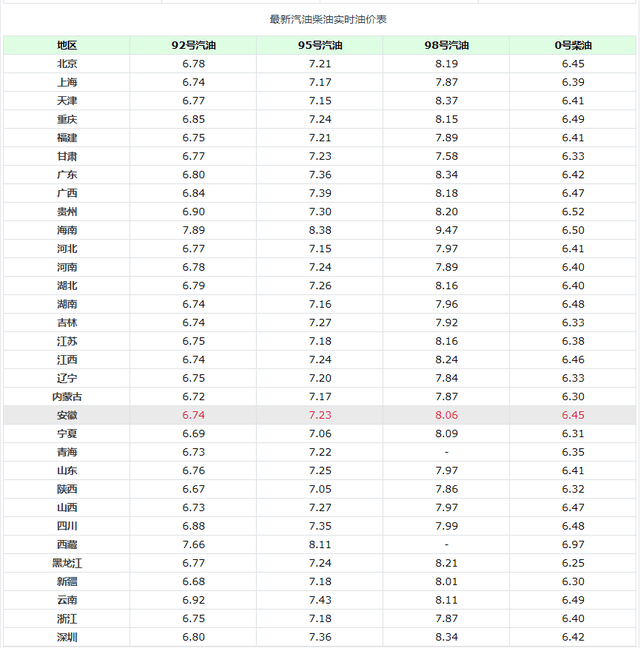The width and height of the screenshot is (640, 648).
Task: Click 青海's empty 98号汽油 dash cell
Action: 446,452
